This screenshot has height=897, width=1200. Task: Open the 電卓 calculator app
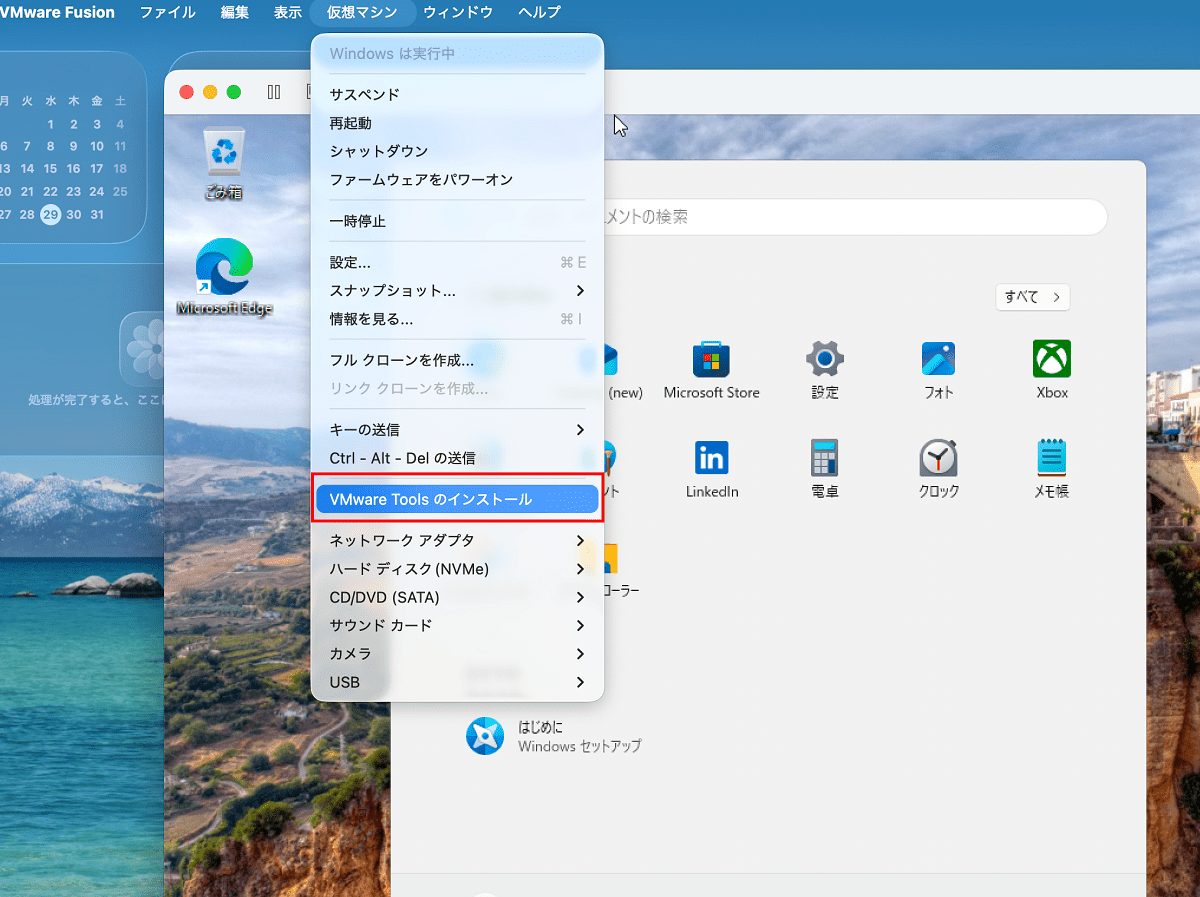pyautogui.click(x=825, y=469)
